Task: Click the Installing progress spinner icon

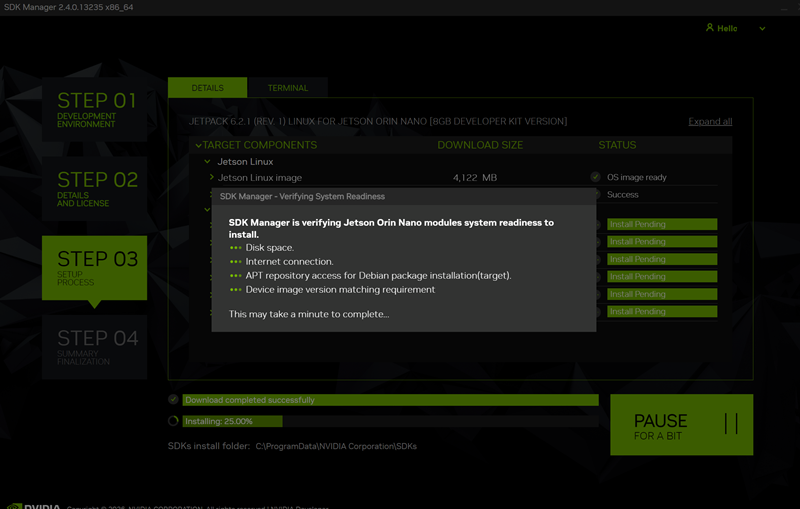Action: 174,421
